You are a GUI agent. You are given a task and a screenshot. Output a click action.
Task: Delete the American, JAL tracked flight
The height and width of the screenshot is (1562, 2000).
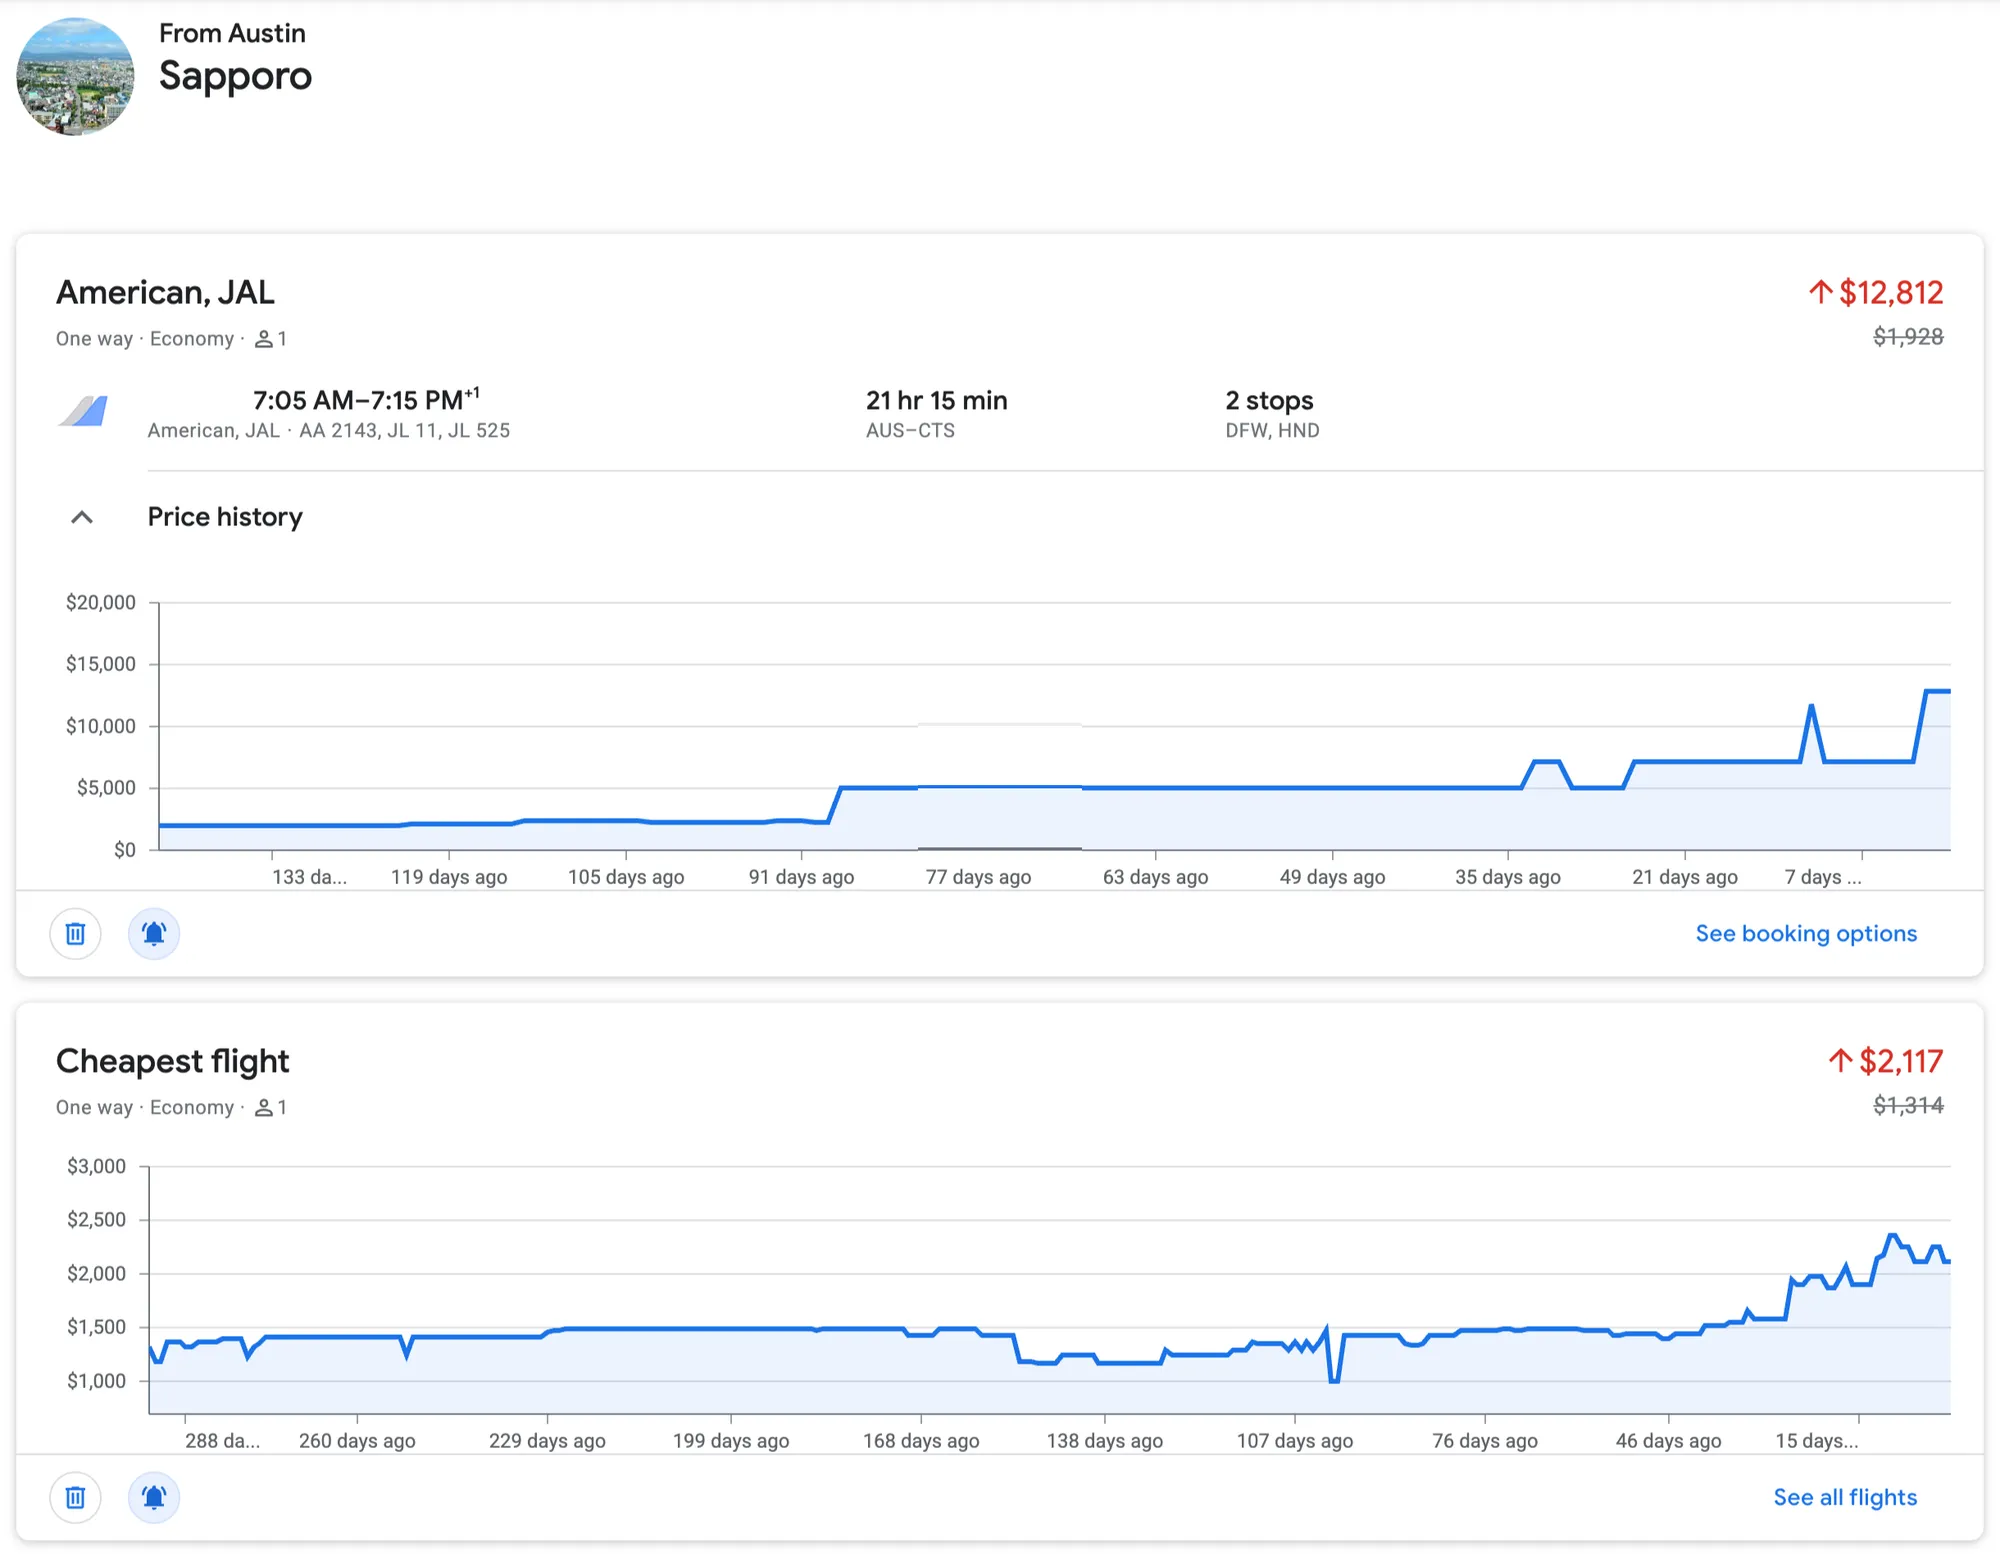click(x=75, y=934)
